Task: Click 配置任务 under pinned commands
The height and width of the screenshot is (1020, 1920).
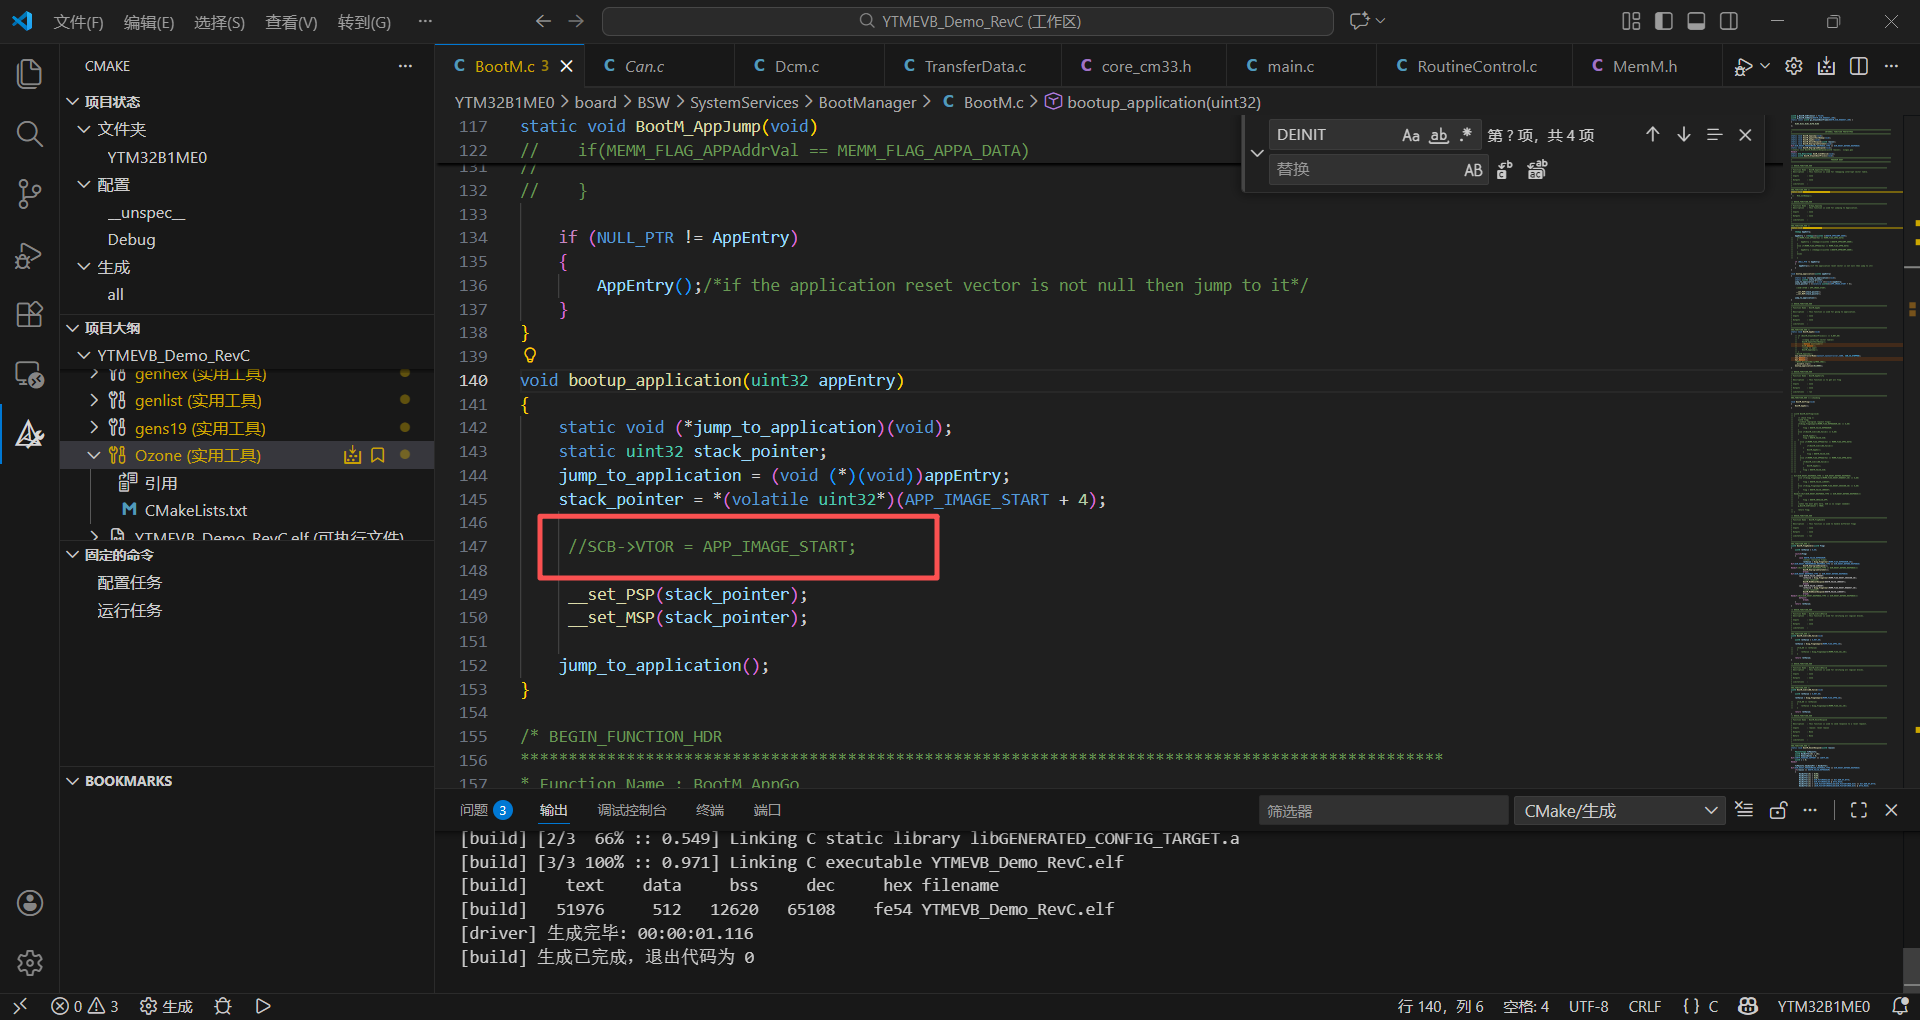Action: point(129,583)
